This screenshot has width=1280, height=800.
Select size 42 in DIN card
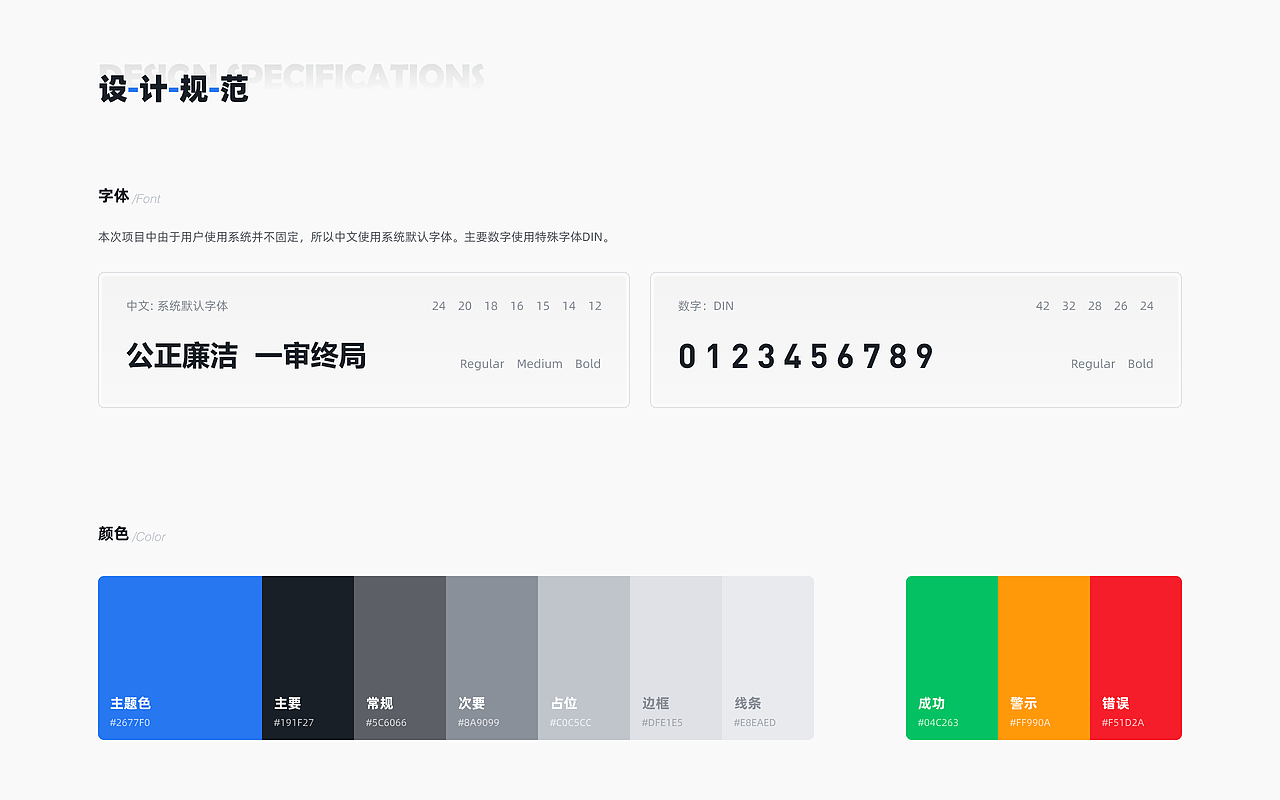click(1043, 306)
